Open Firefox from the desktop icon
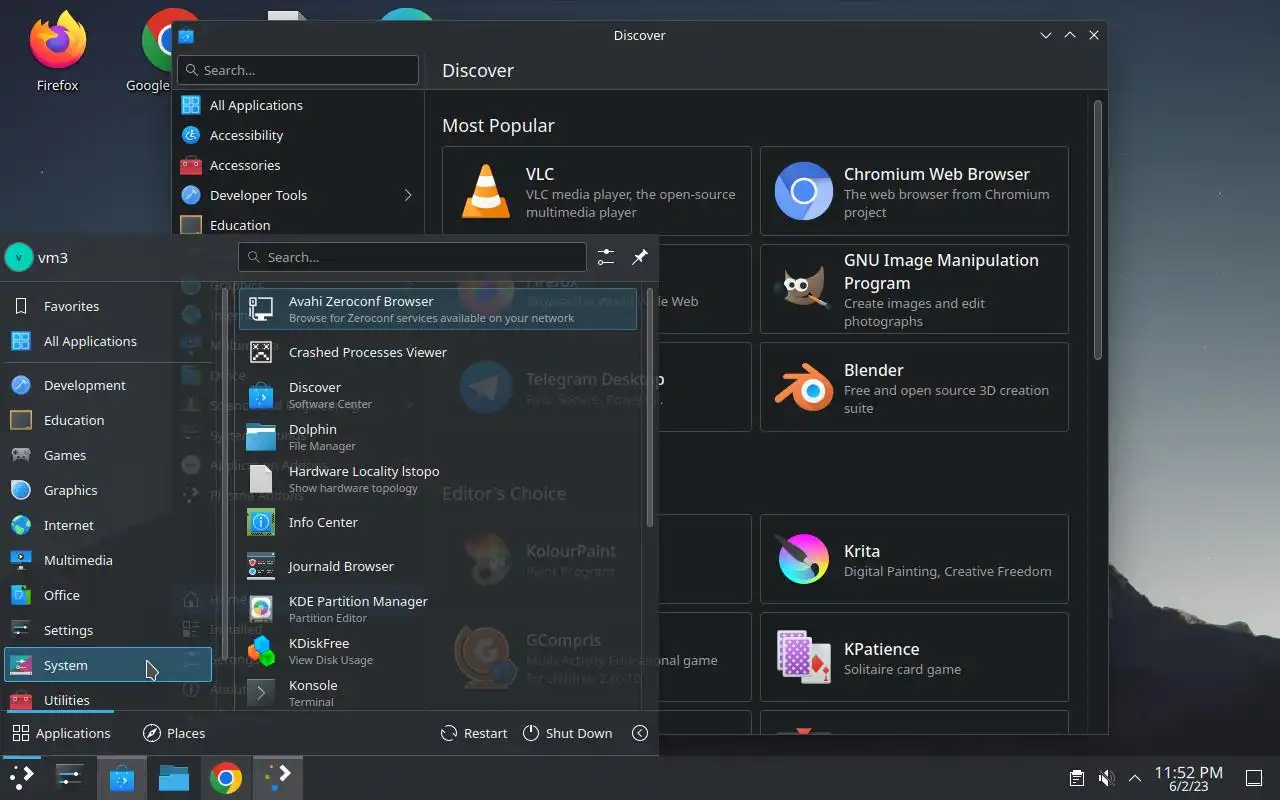The image size is (1280, 800). click(x=58, y=52)
